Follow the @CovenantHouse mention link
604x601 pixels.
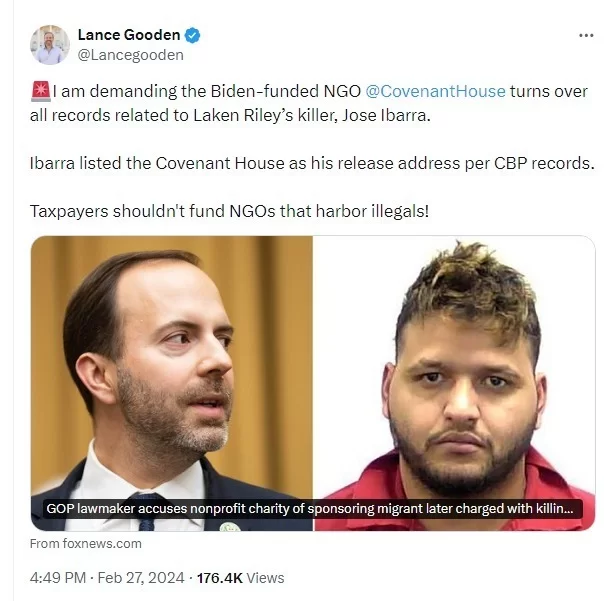(x=435, y=91)
